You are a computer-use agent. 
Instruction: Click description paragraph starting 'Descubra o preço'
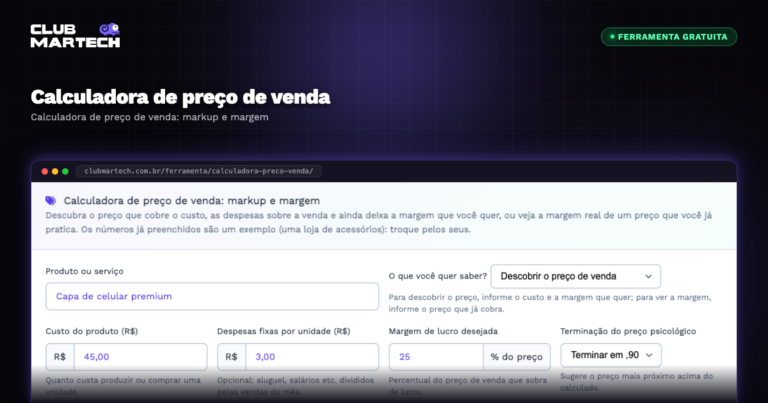pyautogui.click(x=379, y=222)
